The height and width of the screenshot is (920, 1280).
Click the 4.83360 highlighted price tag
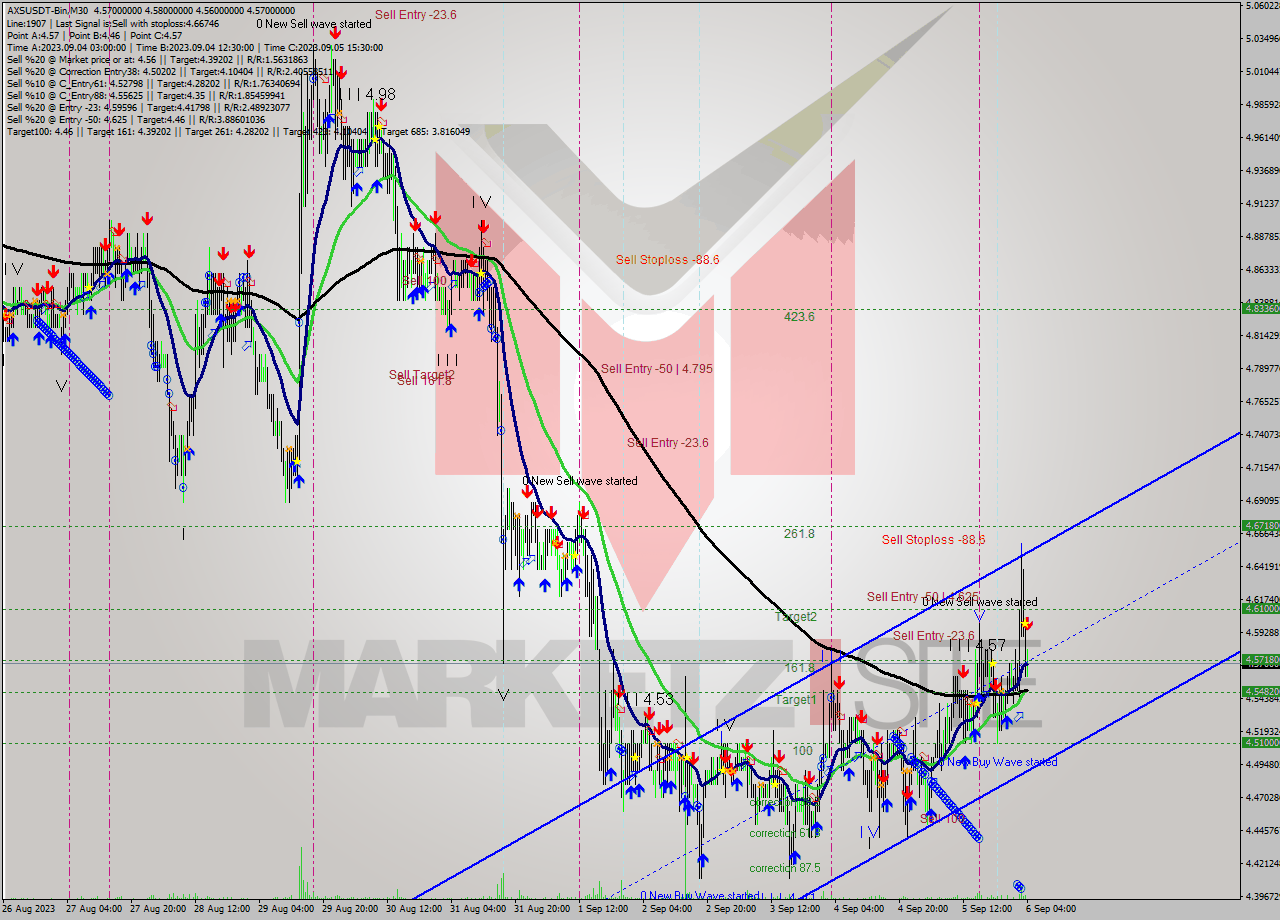[1260, 308]
